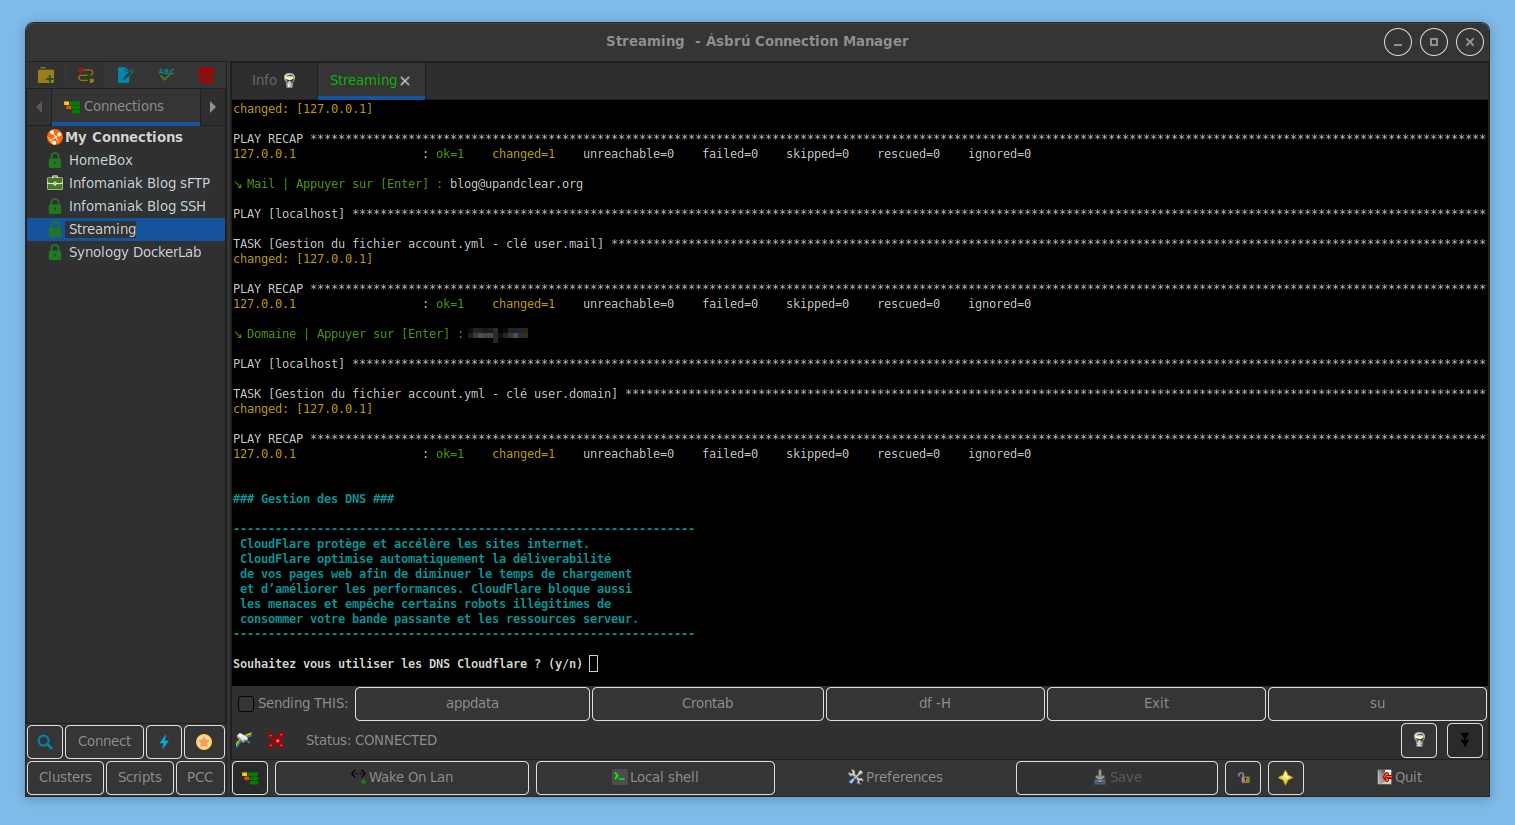Click the edit connection pencil icon
This screenshot has height=825, width=1515.
(x=126, y=75)
